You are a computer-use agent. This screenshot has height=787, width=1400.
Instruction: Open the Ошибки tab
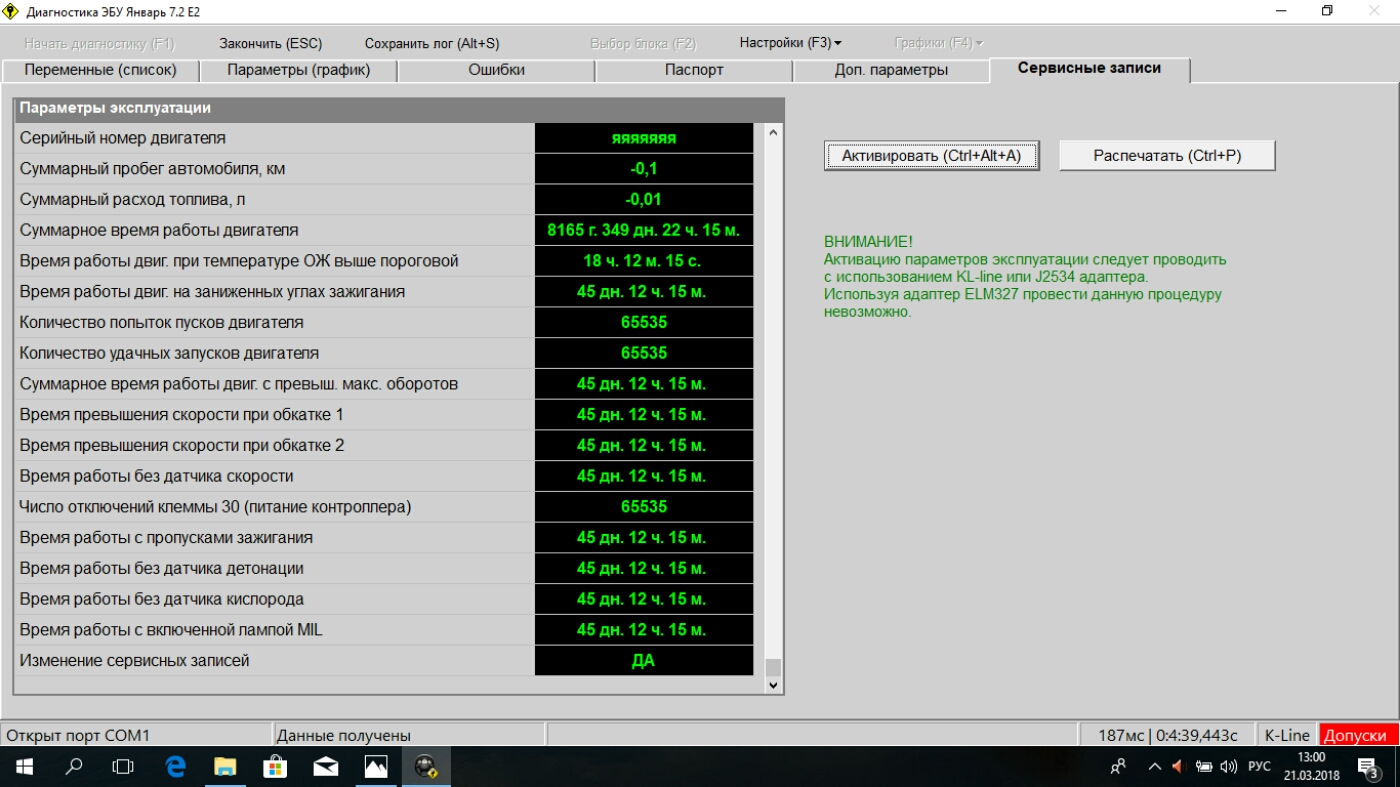pyautogui.click(x=496, y=70)
